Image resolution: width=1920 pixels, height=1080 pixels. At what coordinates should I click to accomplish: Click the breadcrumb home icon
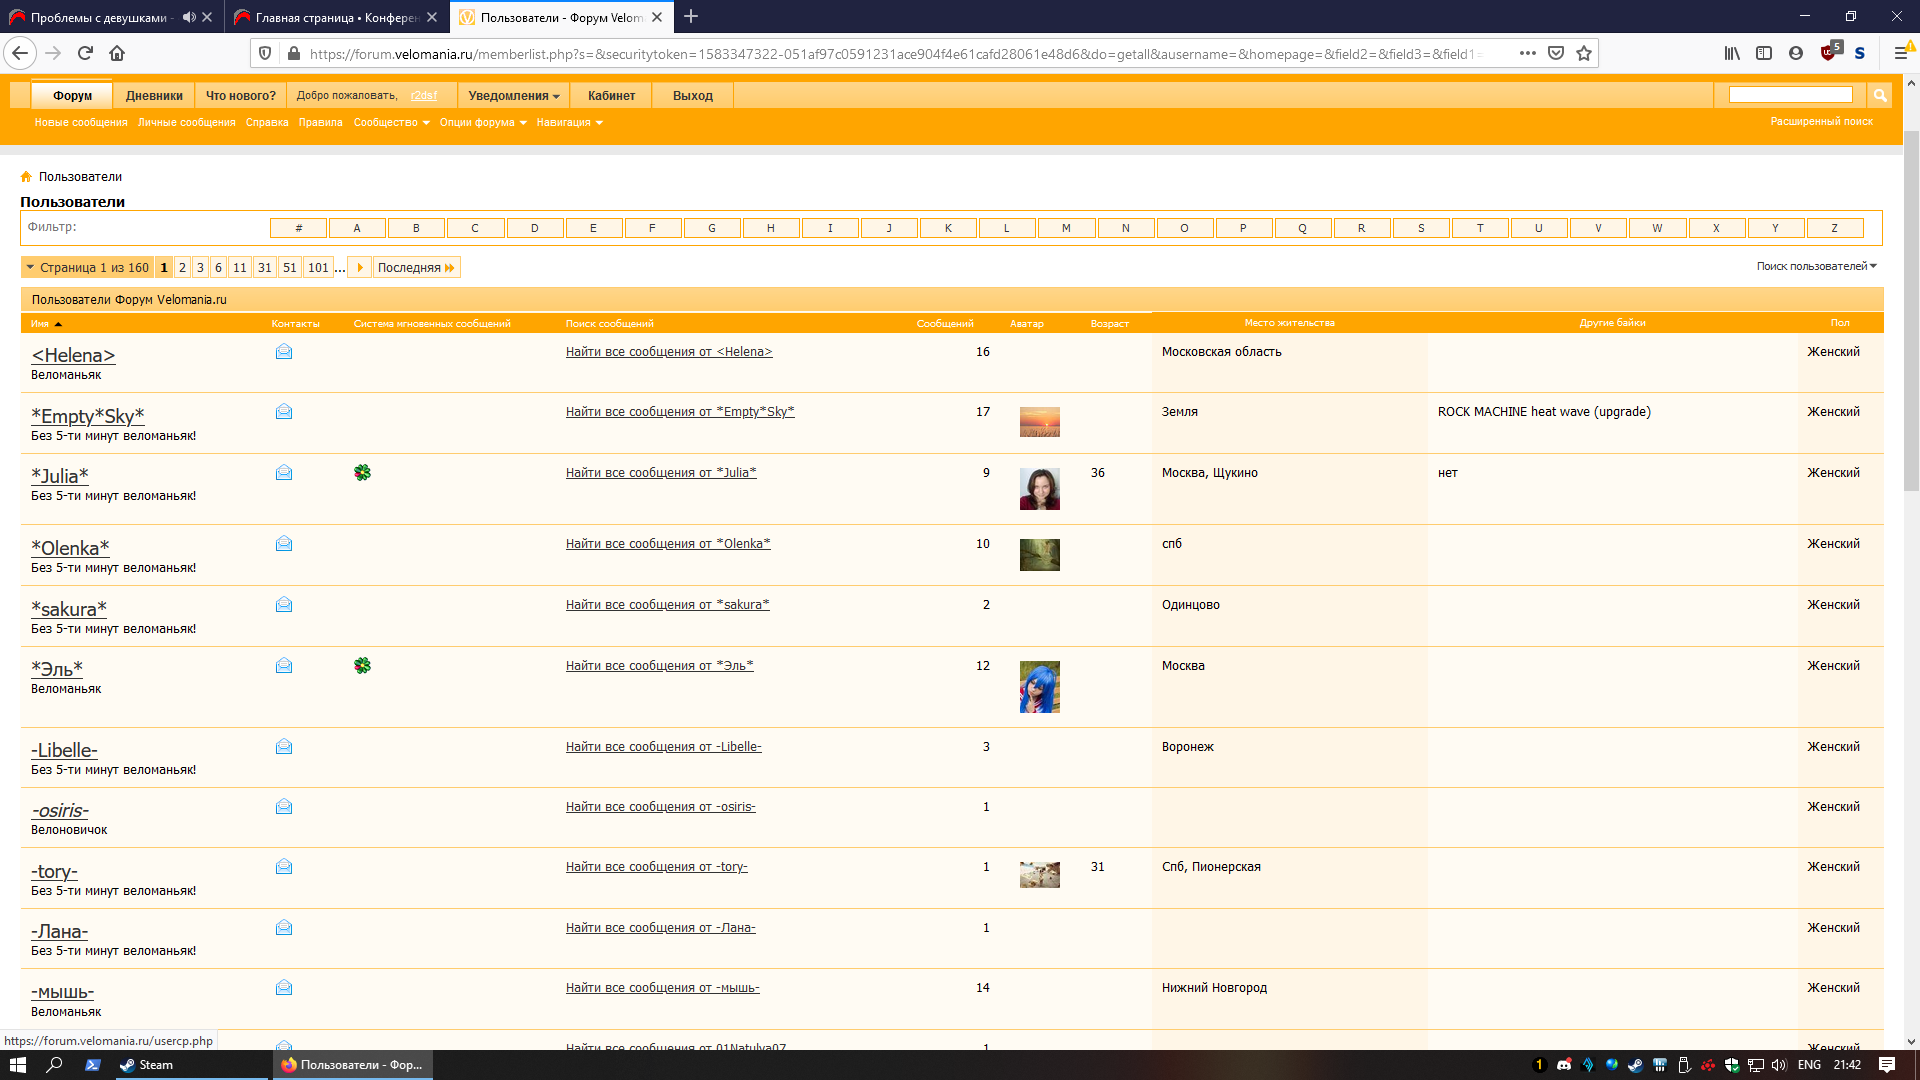click(x=26, y=177)
